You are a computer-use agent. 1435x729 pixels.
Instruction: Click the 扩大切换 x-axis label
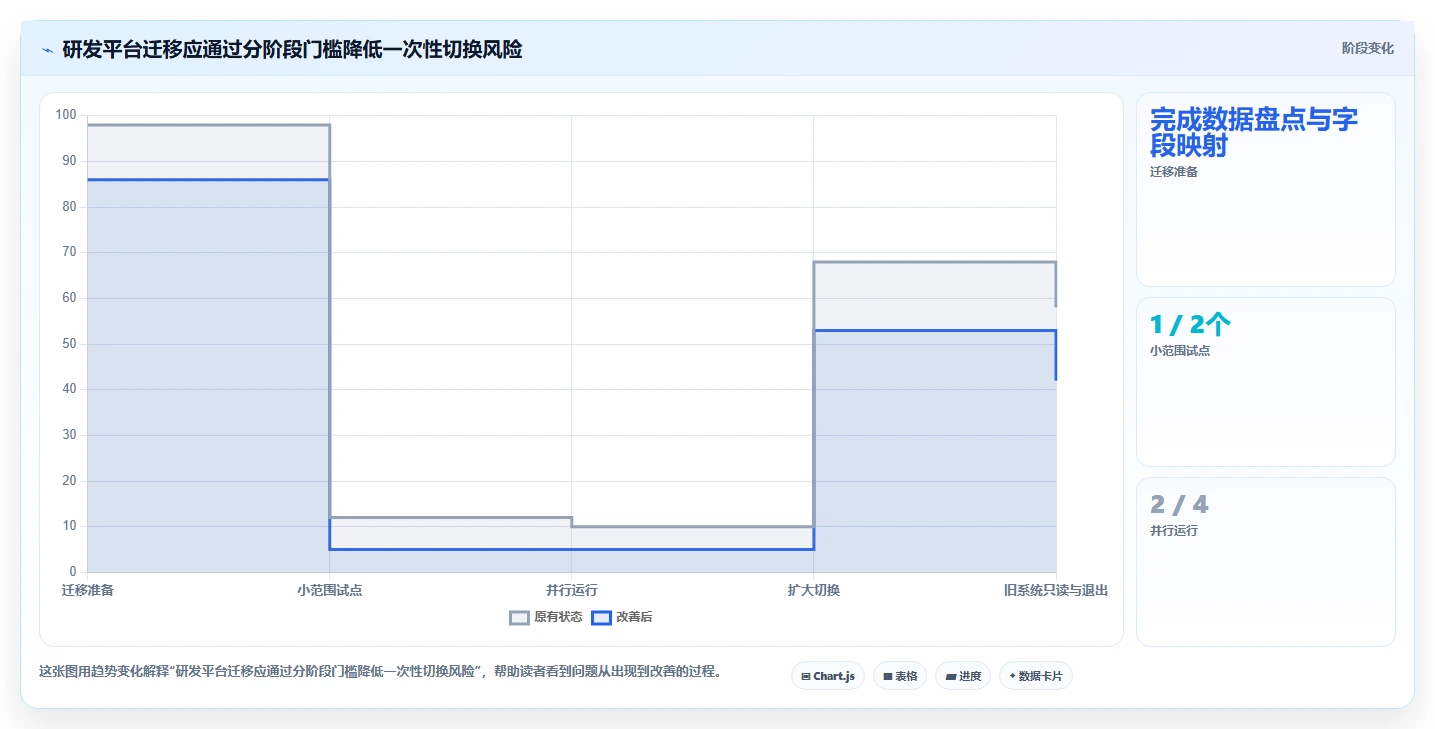coord(814,590)
